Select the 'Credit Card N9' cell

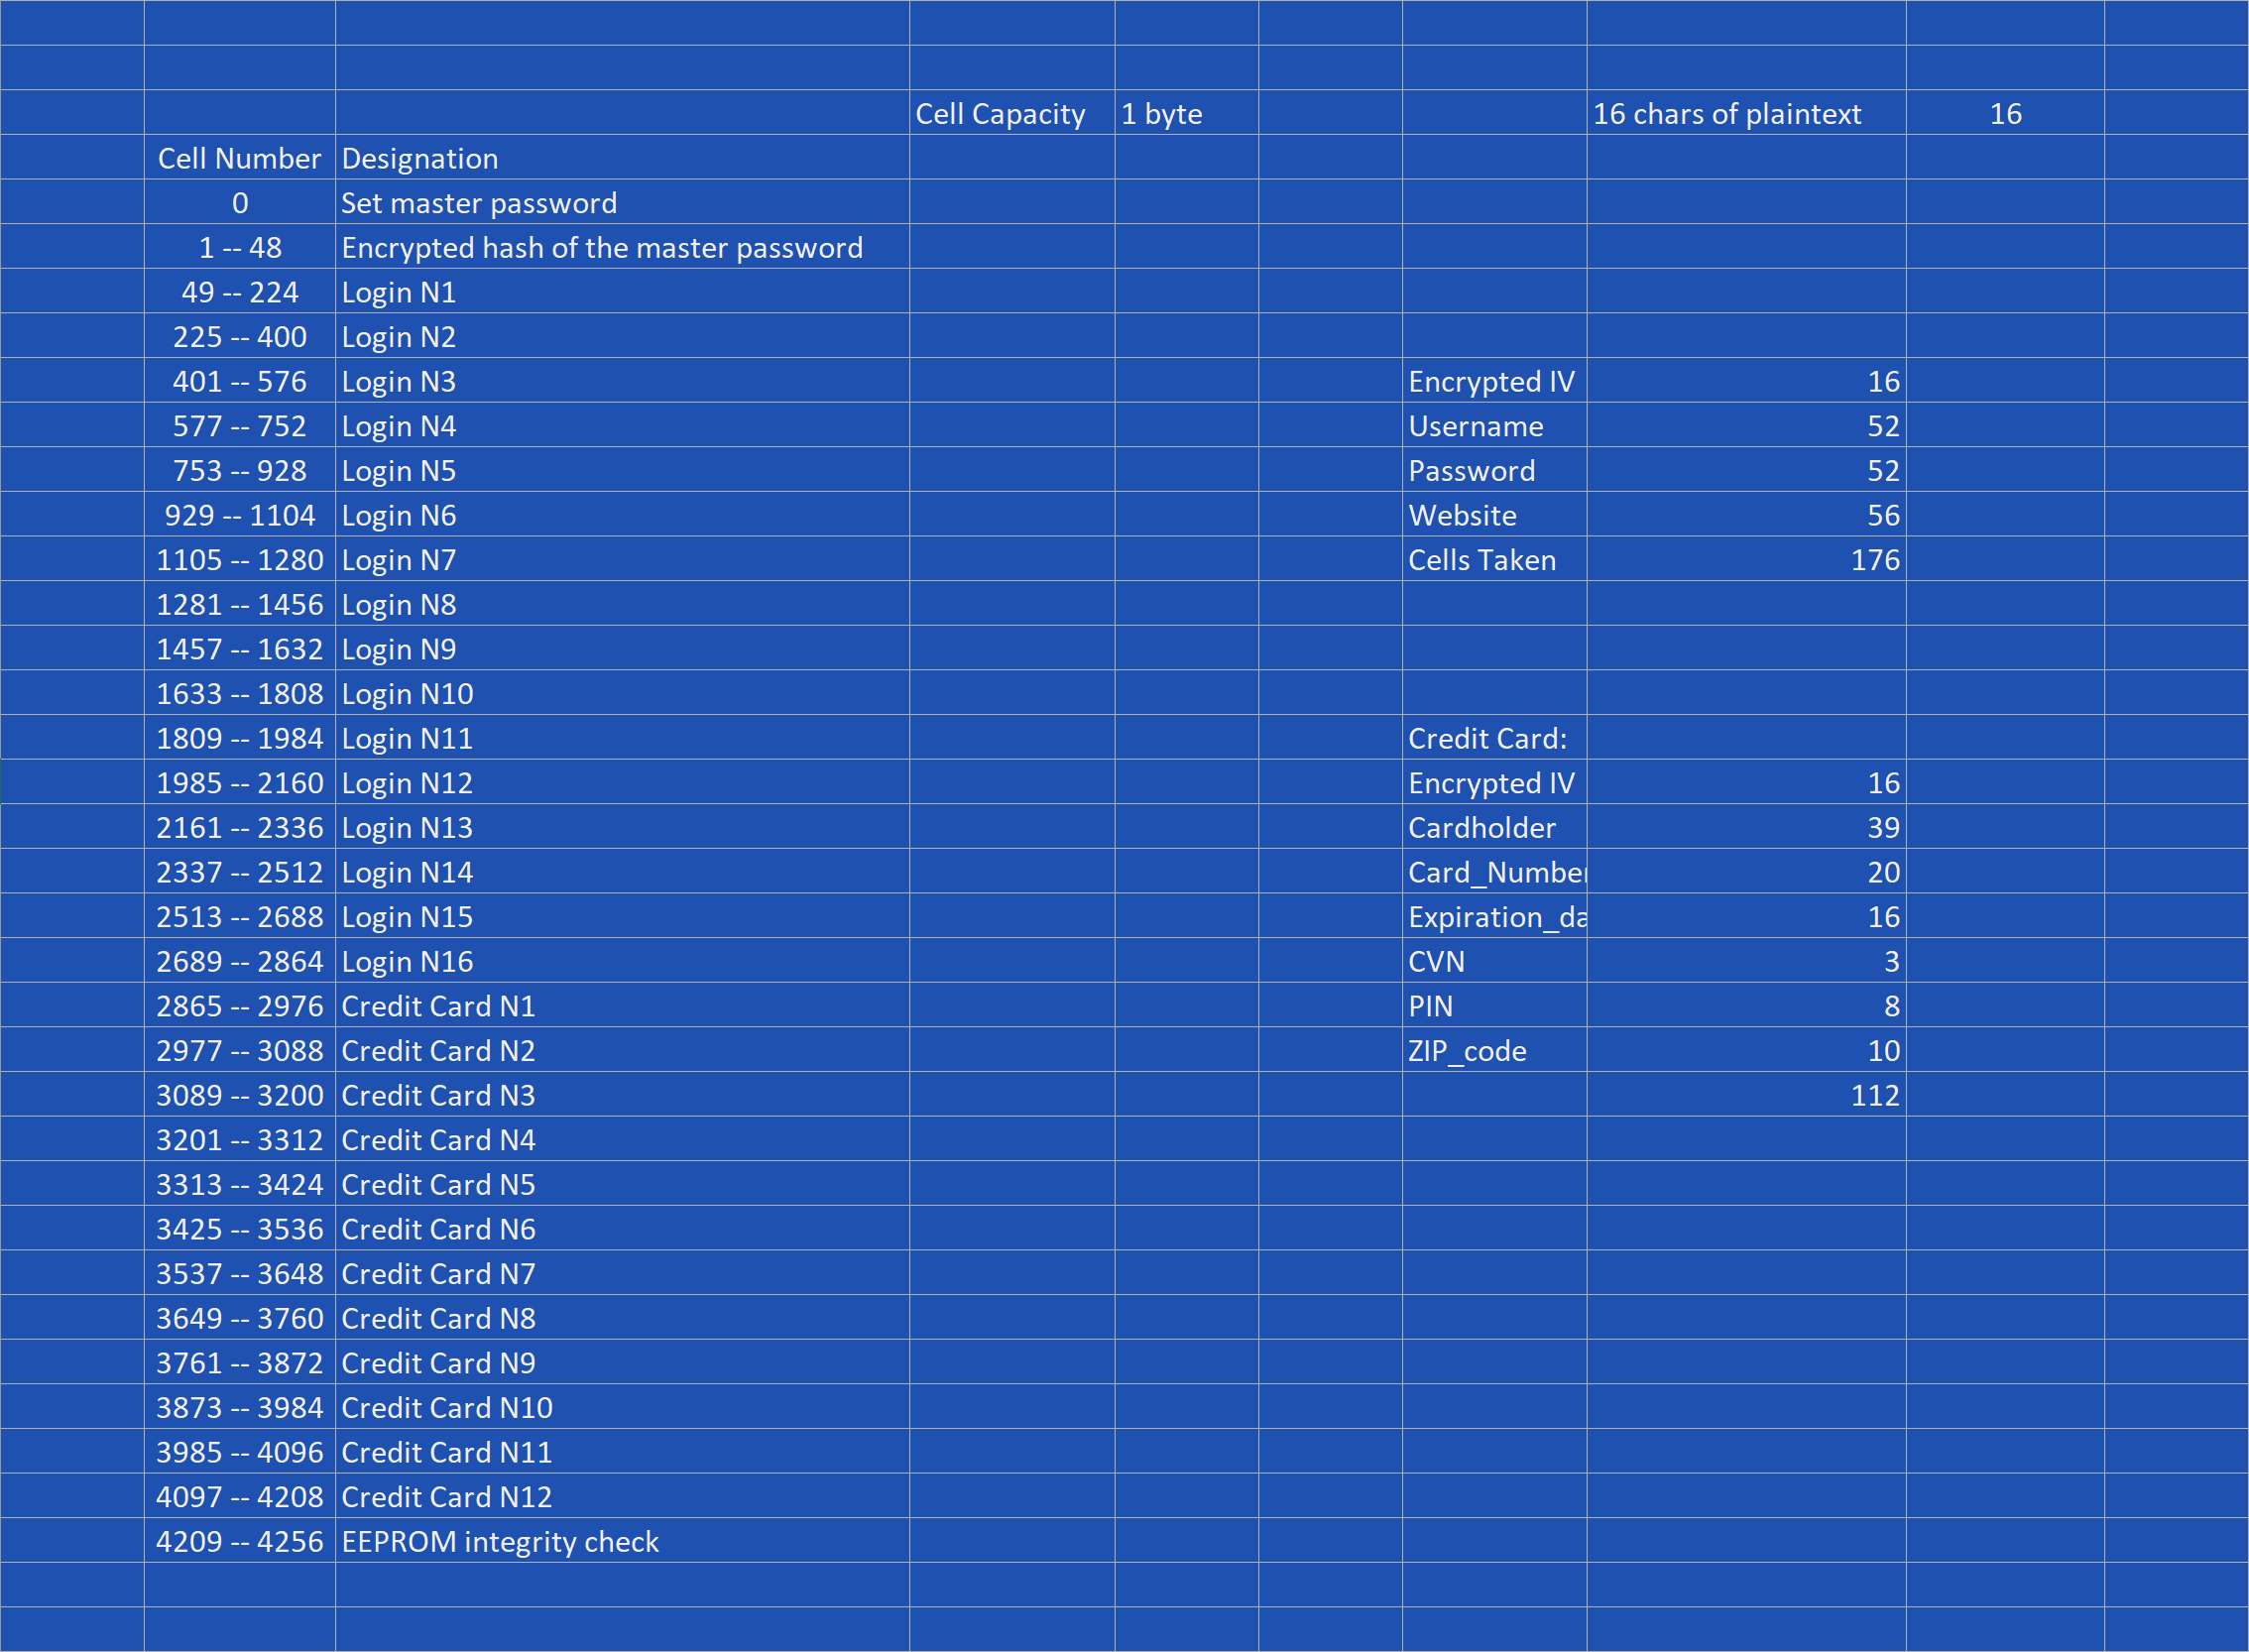click(622, 1362)
